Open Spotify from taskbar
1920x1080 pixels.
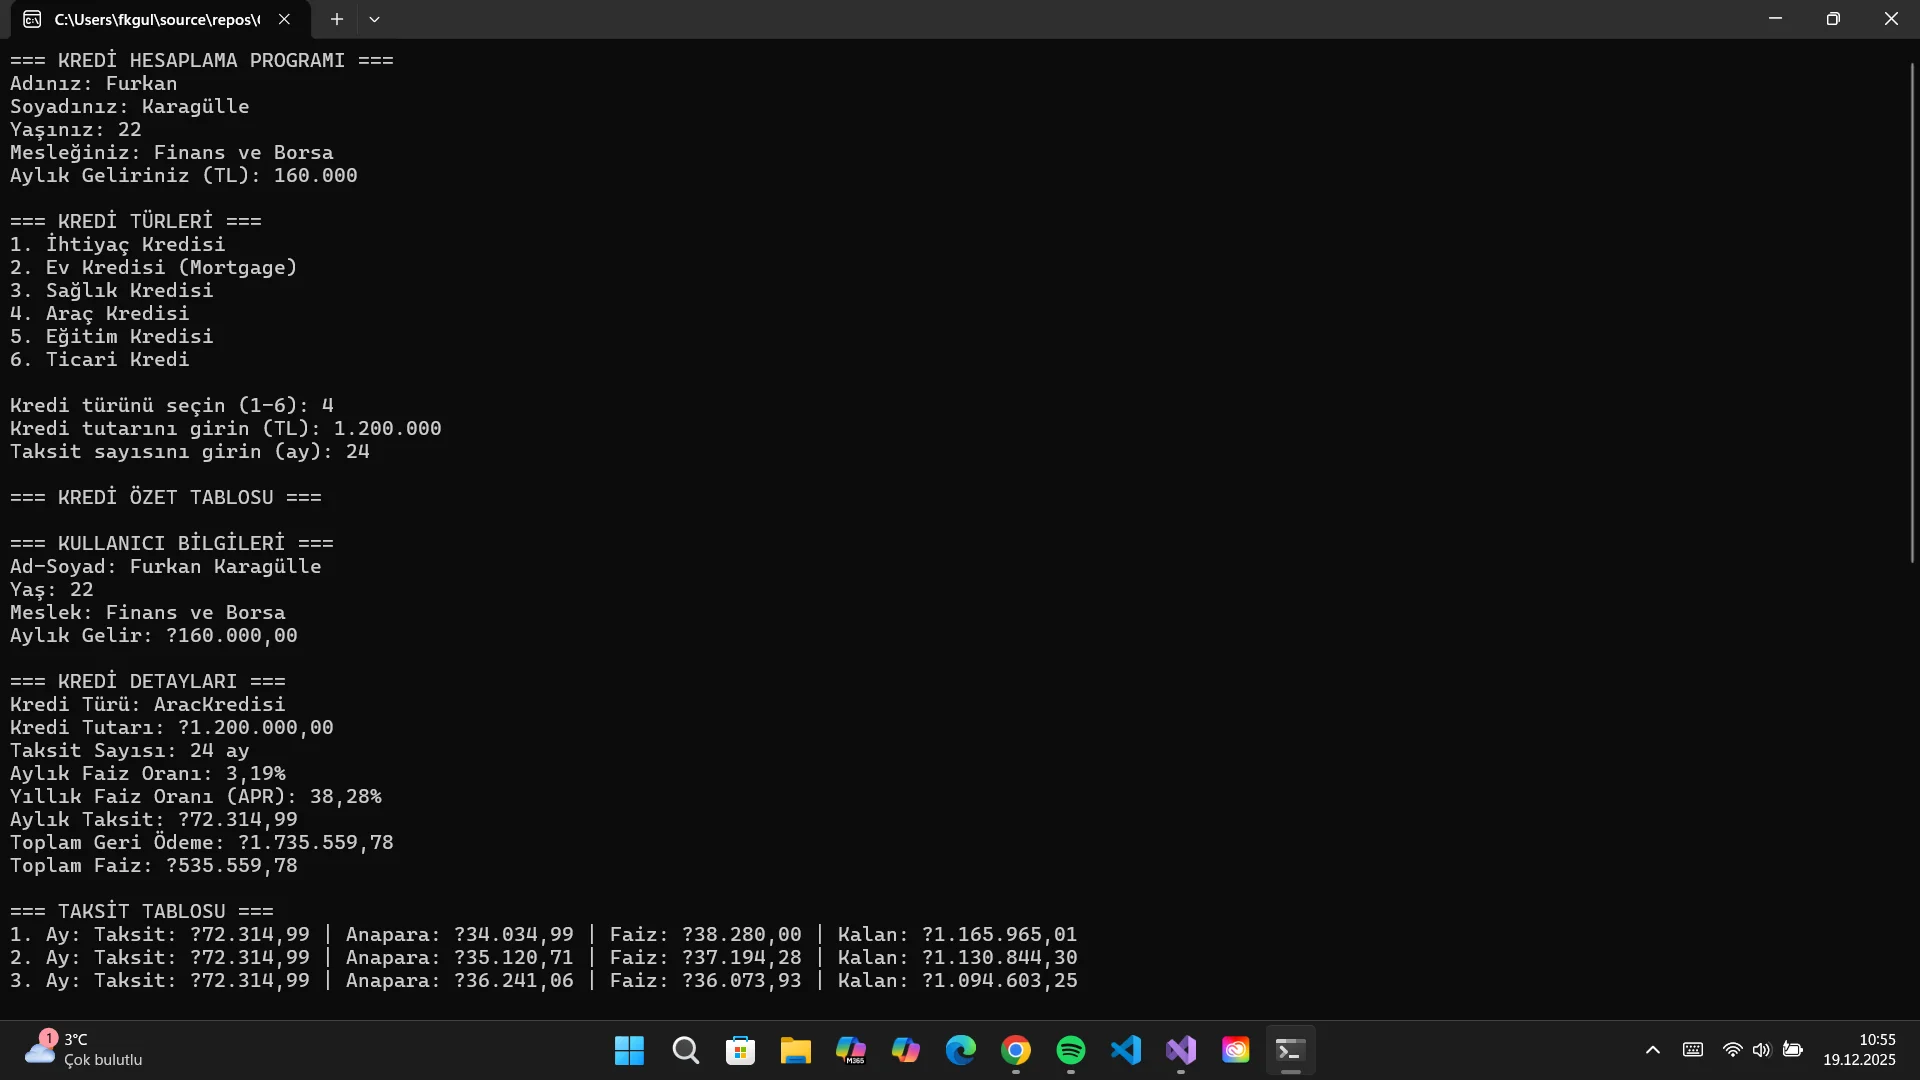pyautogui.click(x=1071, y=1050)
